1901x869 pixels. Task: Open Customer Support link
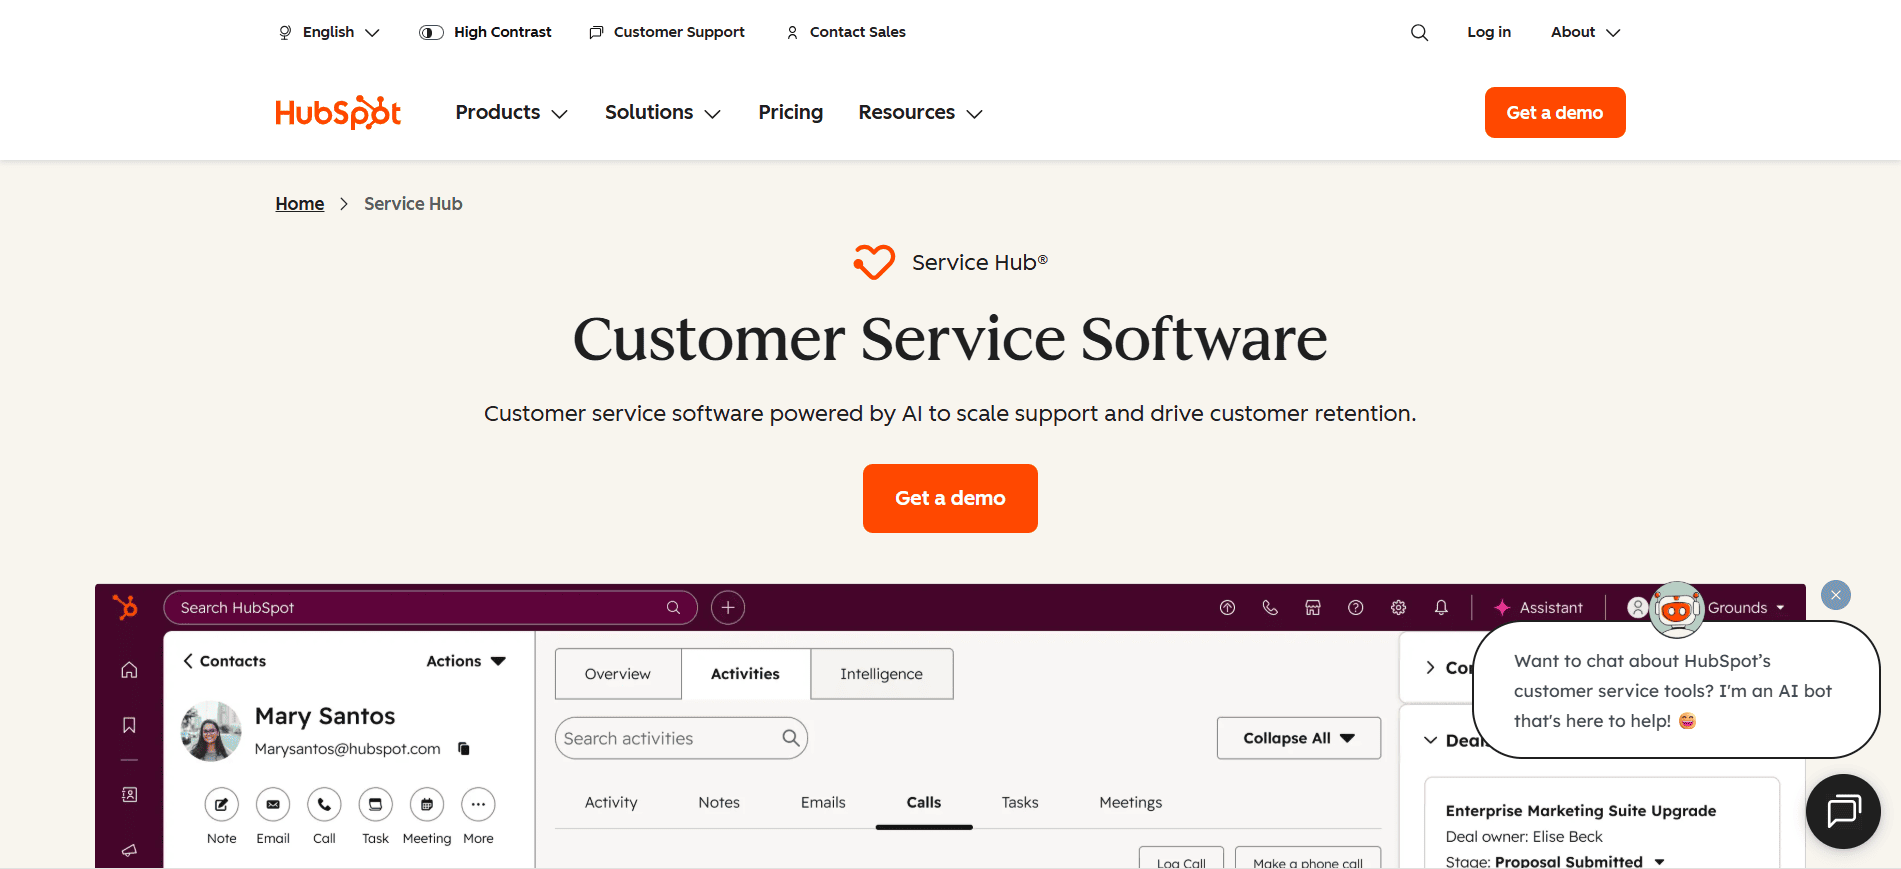pos(667,32)
